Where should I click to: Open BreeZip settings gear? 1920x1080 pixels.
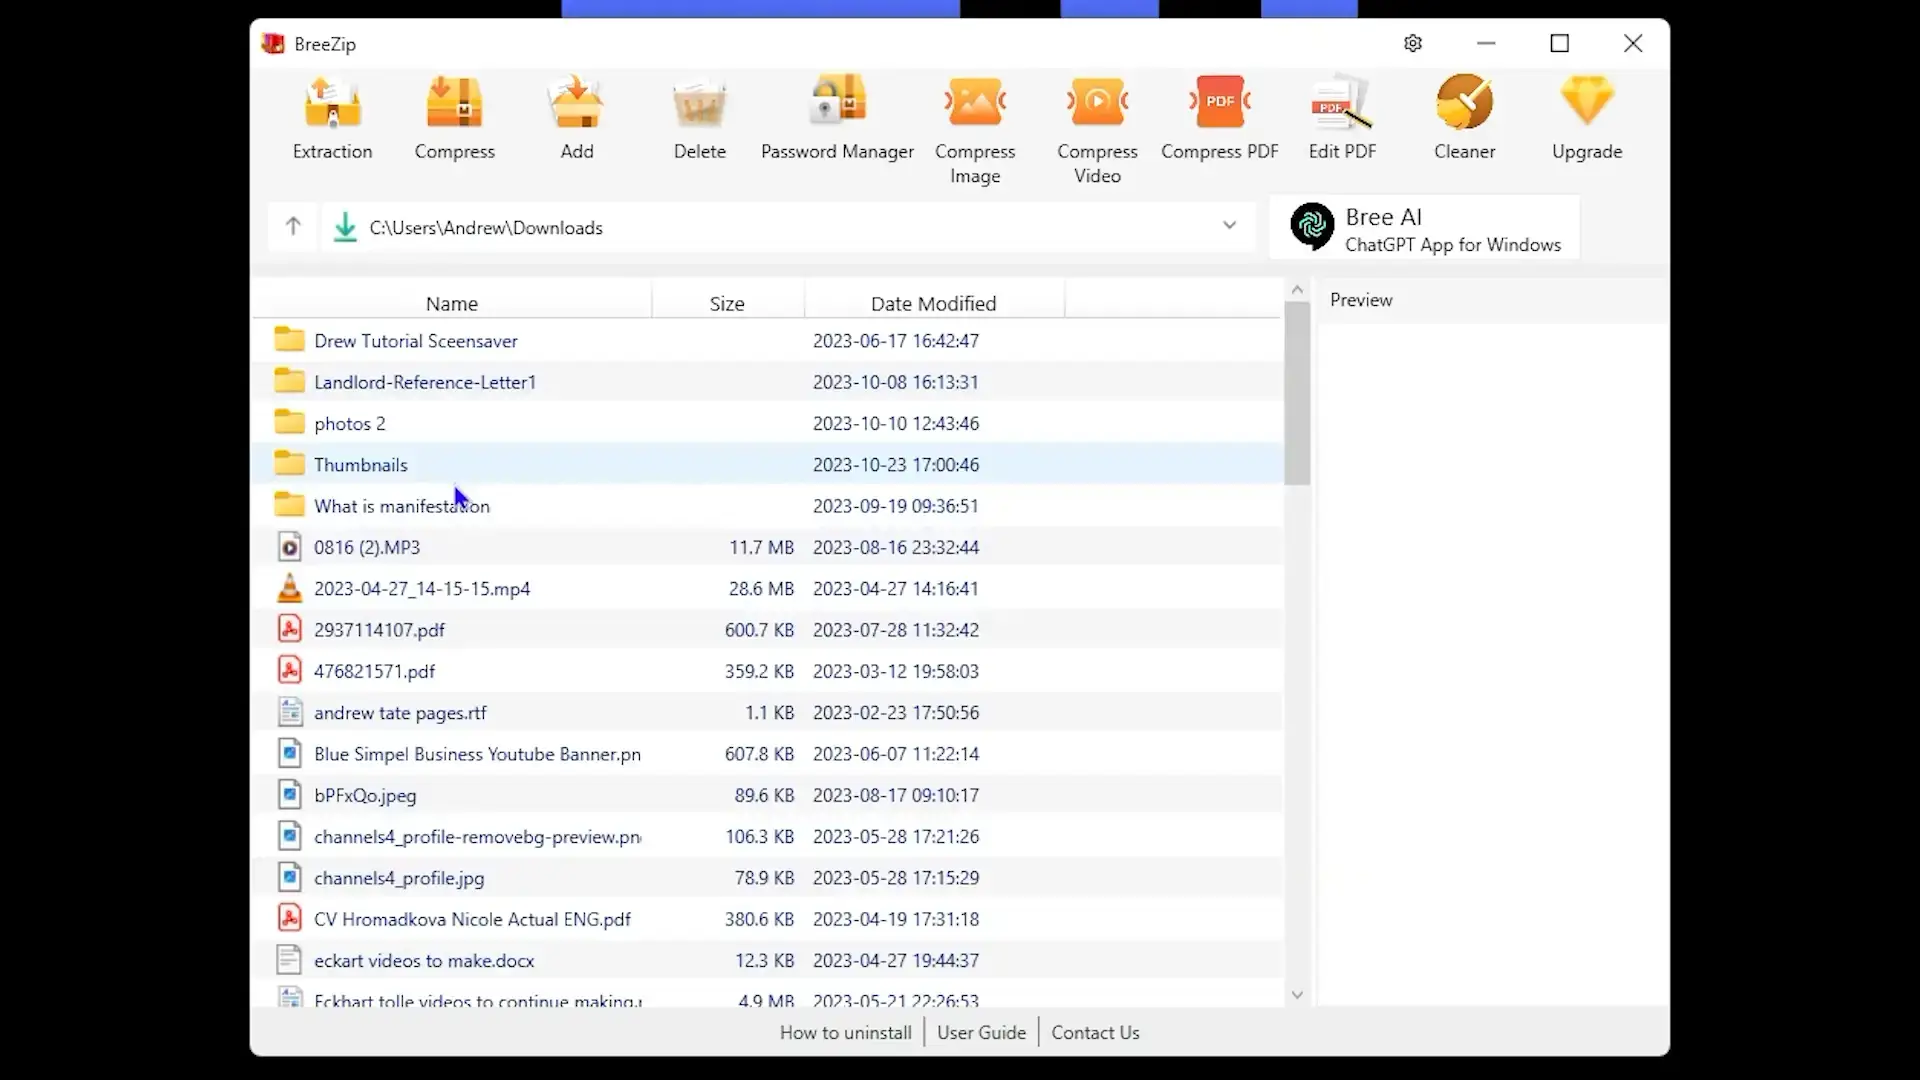point(1412,43)
